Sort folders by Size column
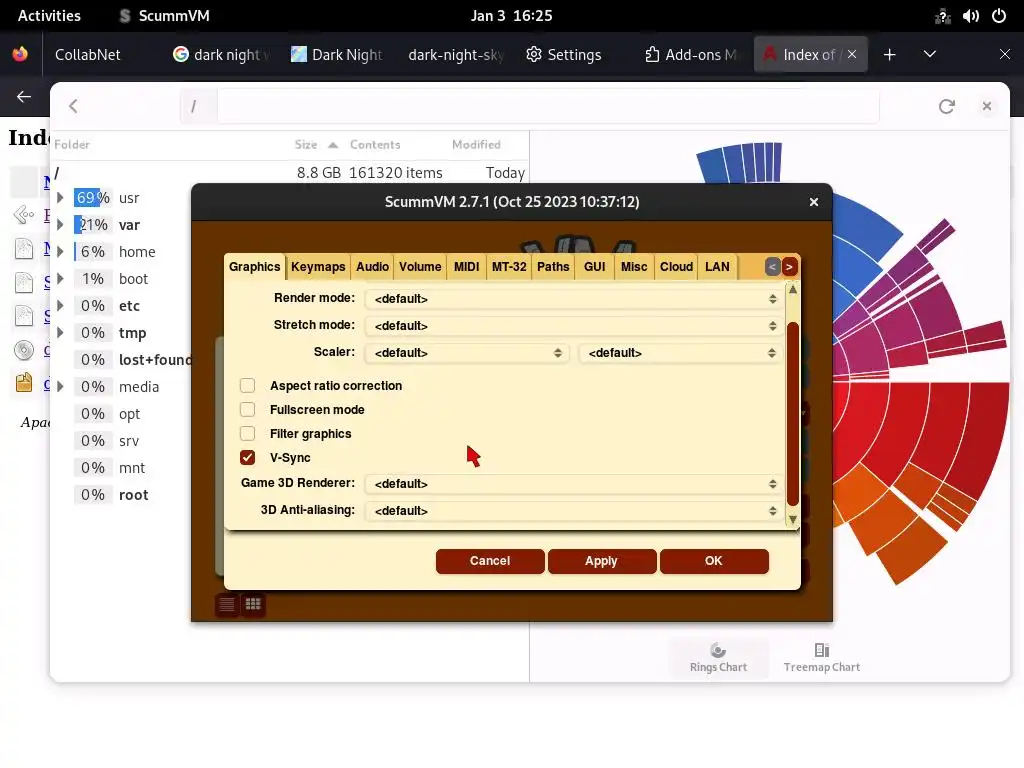Viewport: 1024px width, 768px height. coord(315,144)
